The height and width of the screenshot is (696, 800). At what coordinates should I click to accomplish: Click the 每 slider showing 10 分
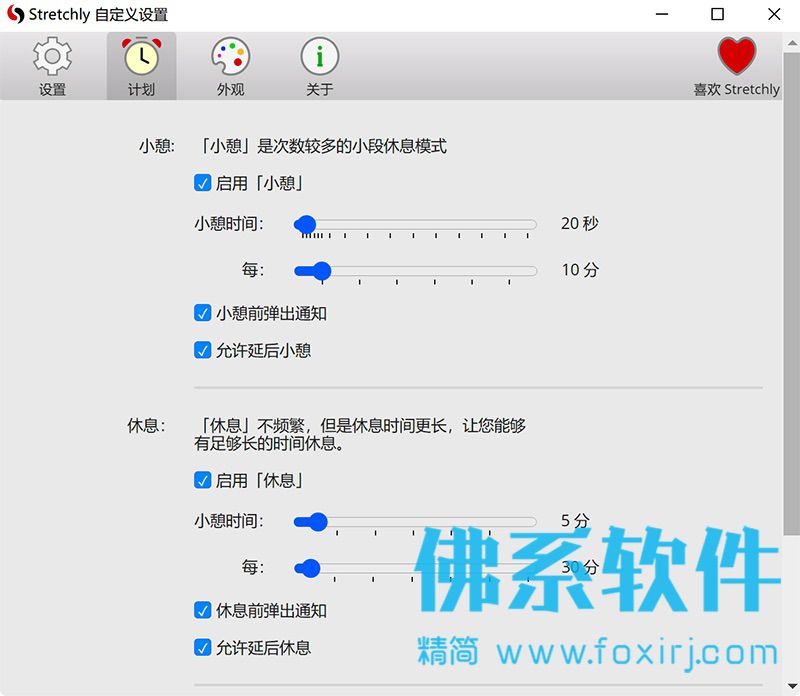click(415, 271)
